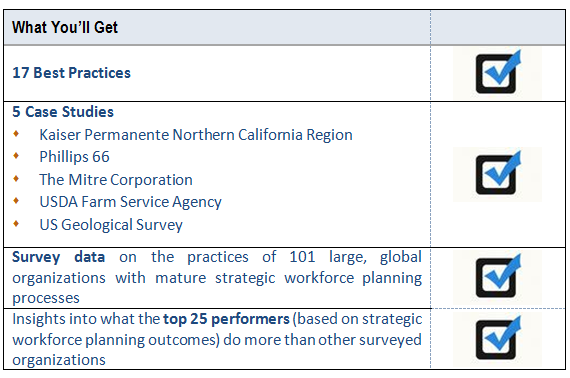Click the checkbox beside 17 Best Practices

[x=498, y=73]
